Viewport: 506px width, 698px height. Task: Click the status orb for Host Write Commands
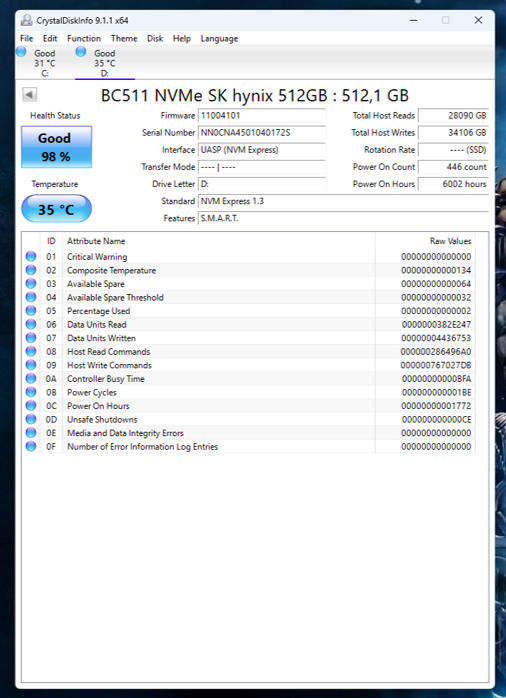pyautogui.click(x=31, y=365)
